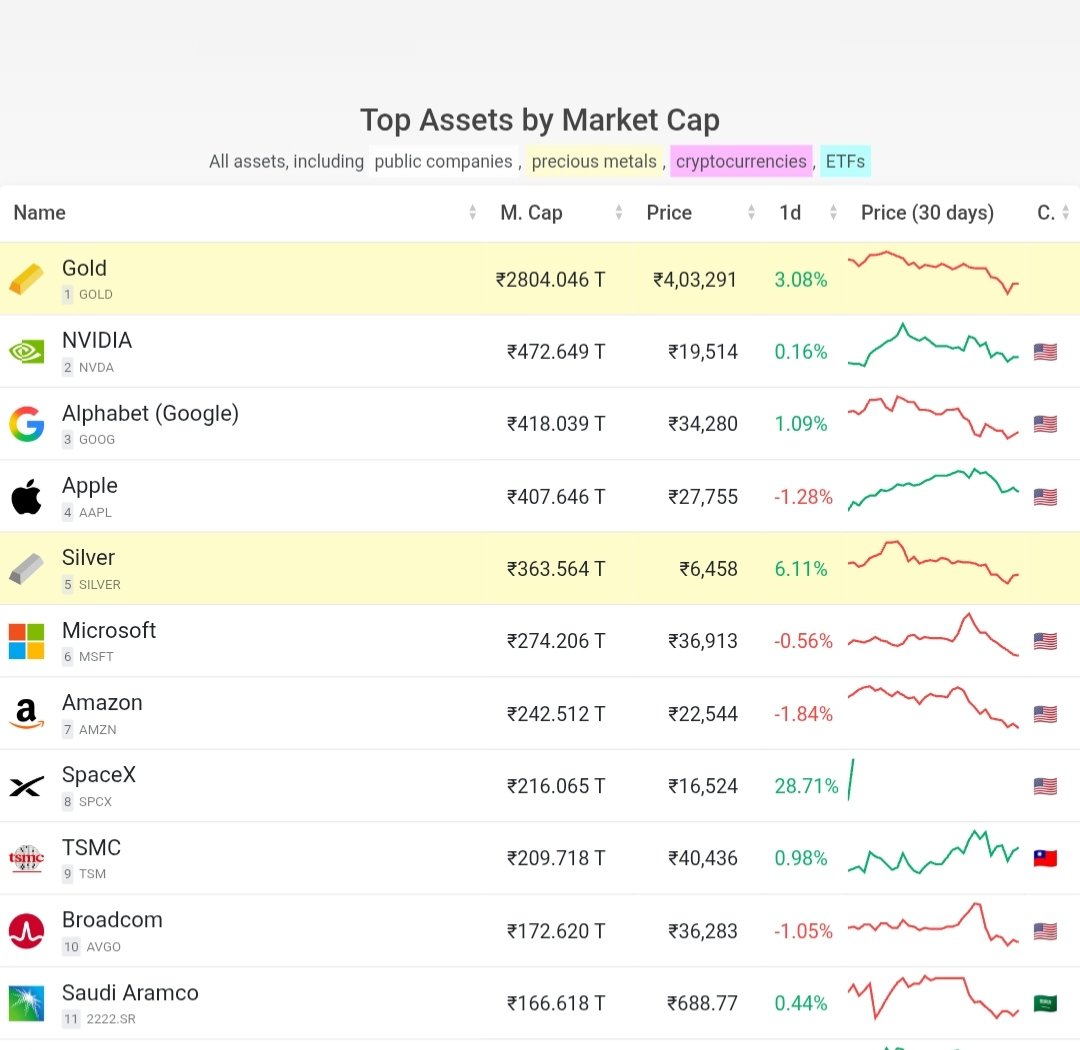This screenshot has width=1080, height=1050.
Task: Open the Gold asset name link
Action: (x=84, y=268)
